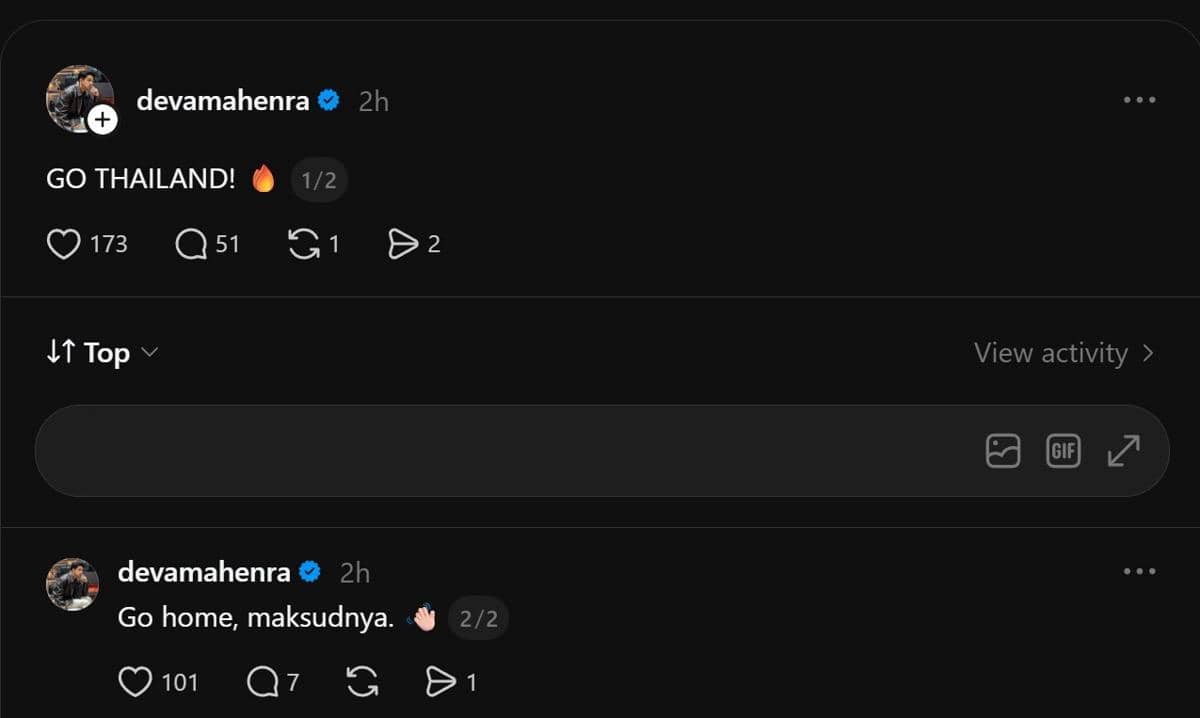Open View activity
The width and height of the screenshot is (1200, 718).
click(1064, 353)
